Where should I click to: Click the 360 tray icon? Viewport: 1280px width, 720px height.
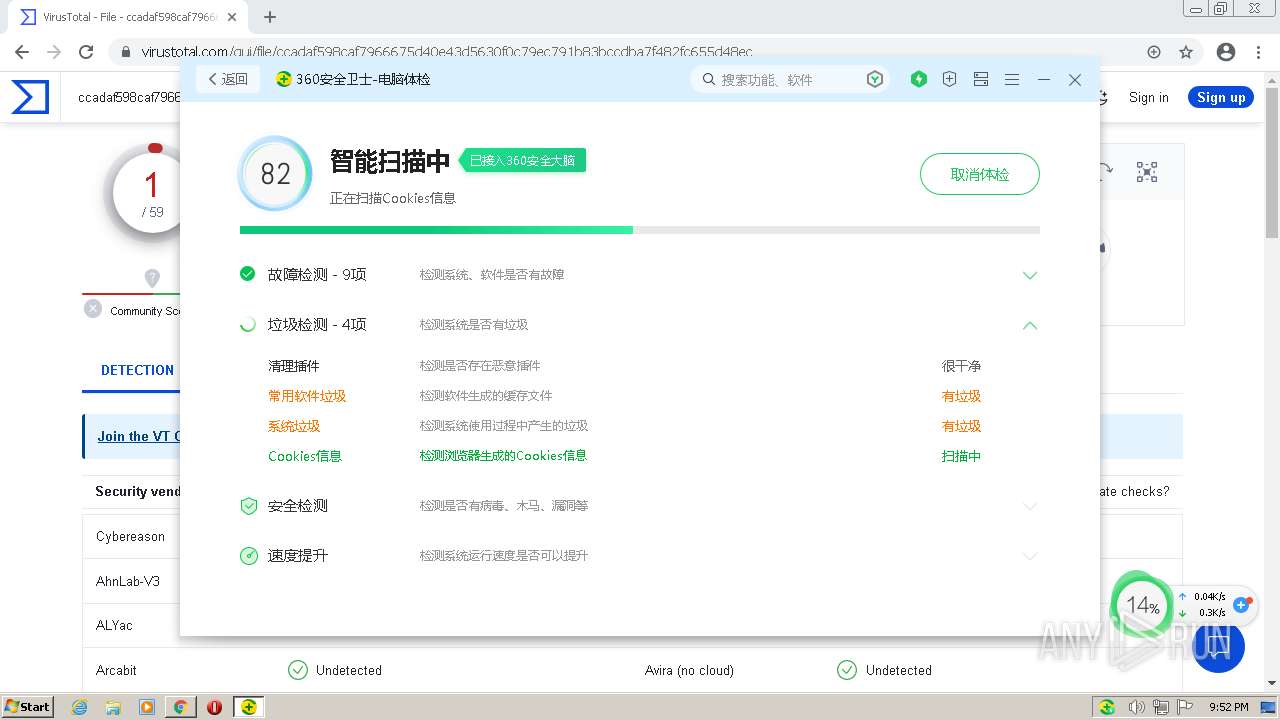(1107, 707)
